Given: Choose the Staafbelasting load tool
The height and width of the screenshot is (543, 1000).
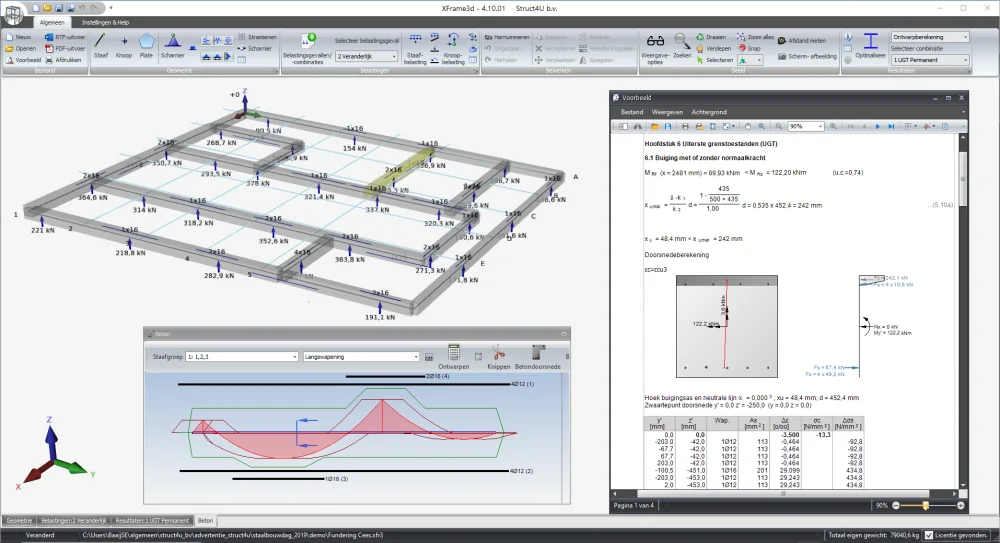Looking at the screenshot, I should point(415,49).
